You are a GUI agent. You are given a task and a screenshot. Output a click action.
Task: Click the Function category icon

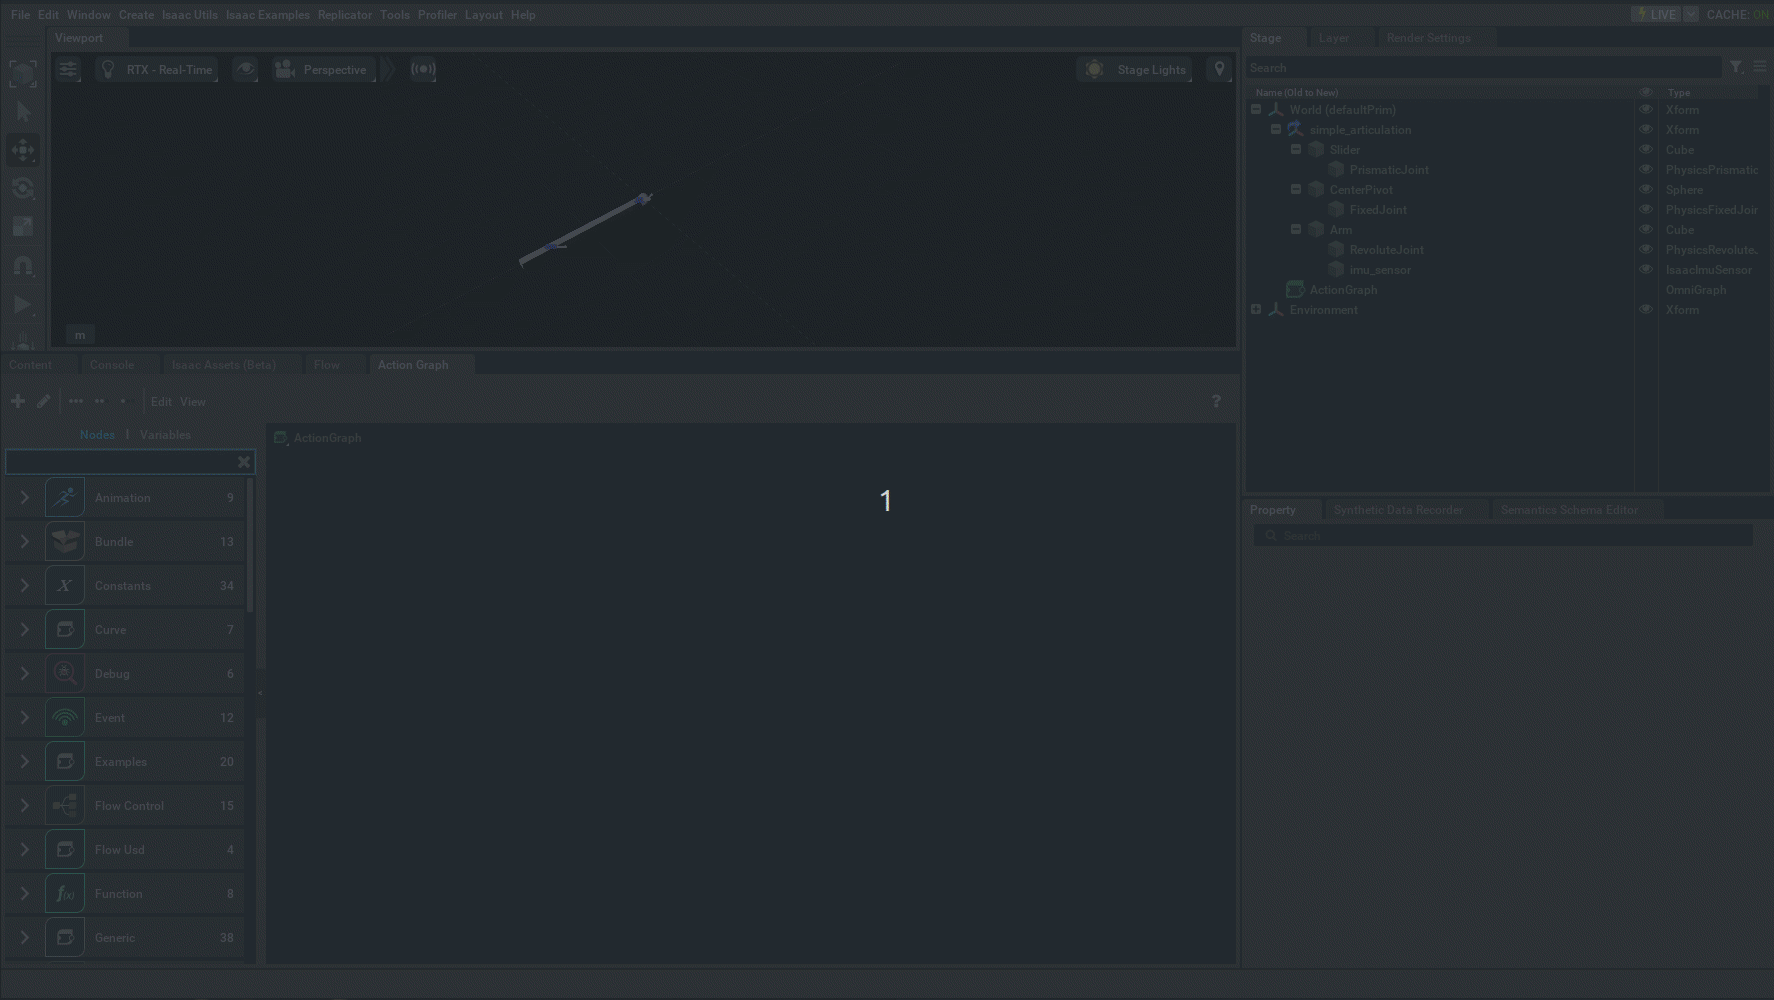click(x=65, y=893)
